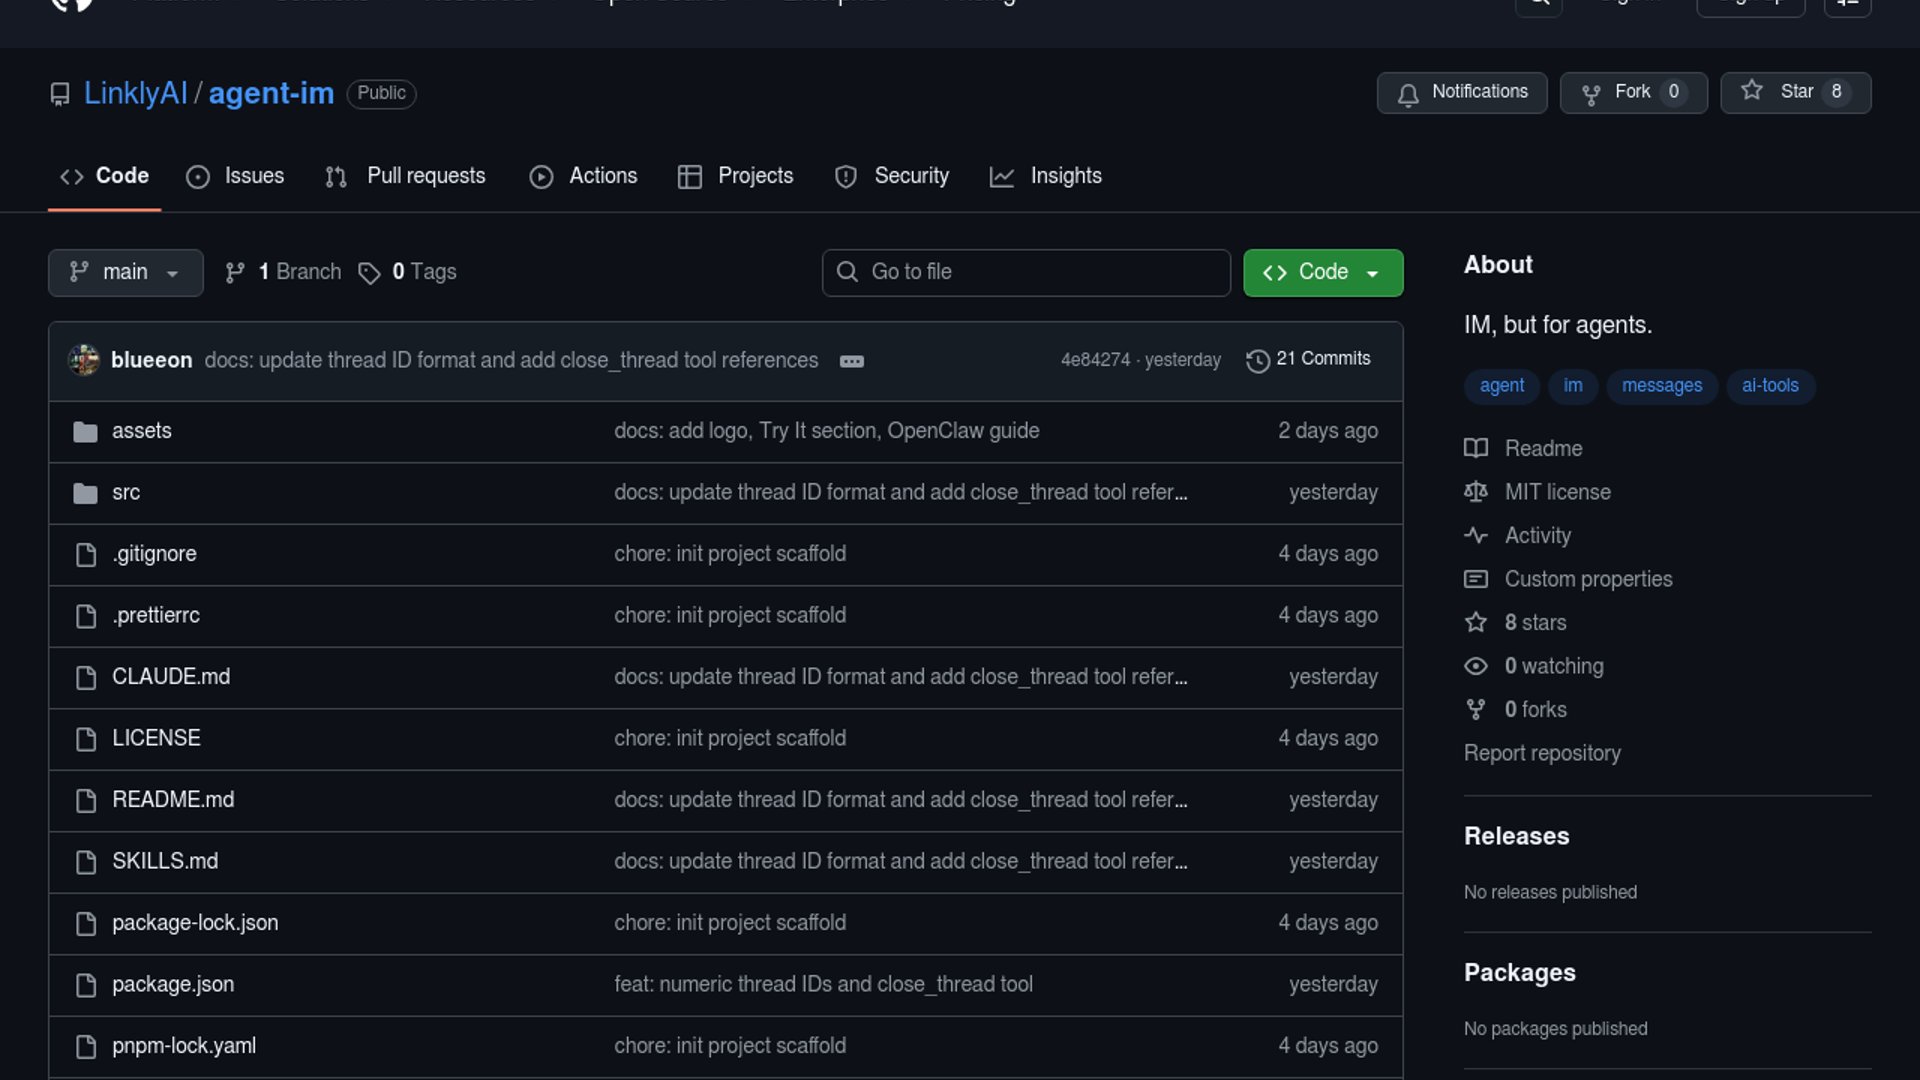Screen dimensions: 1920x1080
Task: Open the README.md file
Action: [x=173, y=800]
